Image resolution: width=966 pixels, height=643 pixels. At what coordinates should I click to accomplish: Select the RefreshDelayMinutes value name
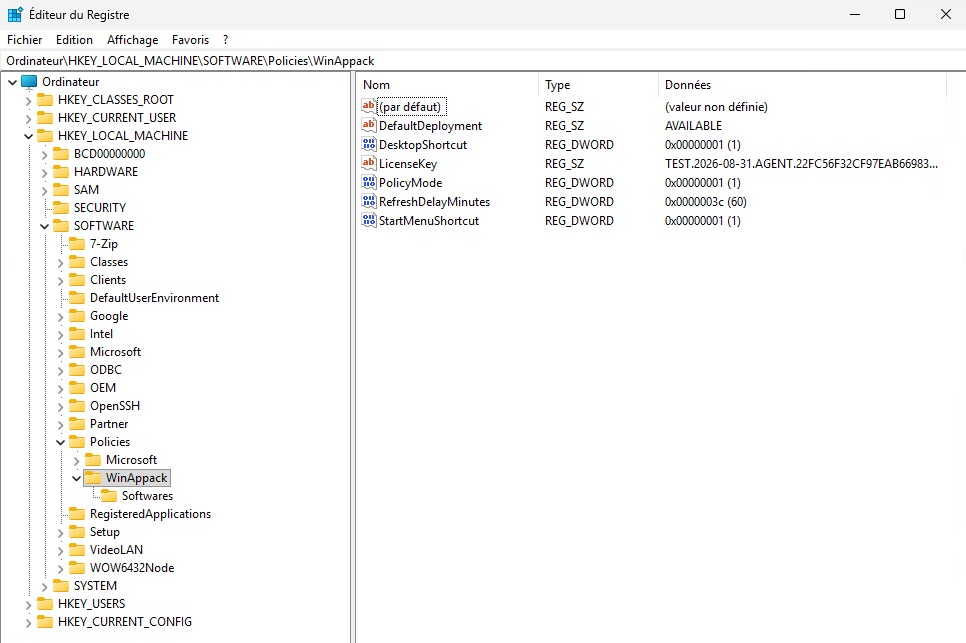(434, 202)
